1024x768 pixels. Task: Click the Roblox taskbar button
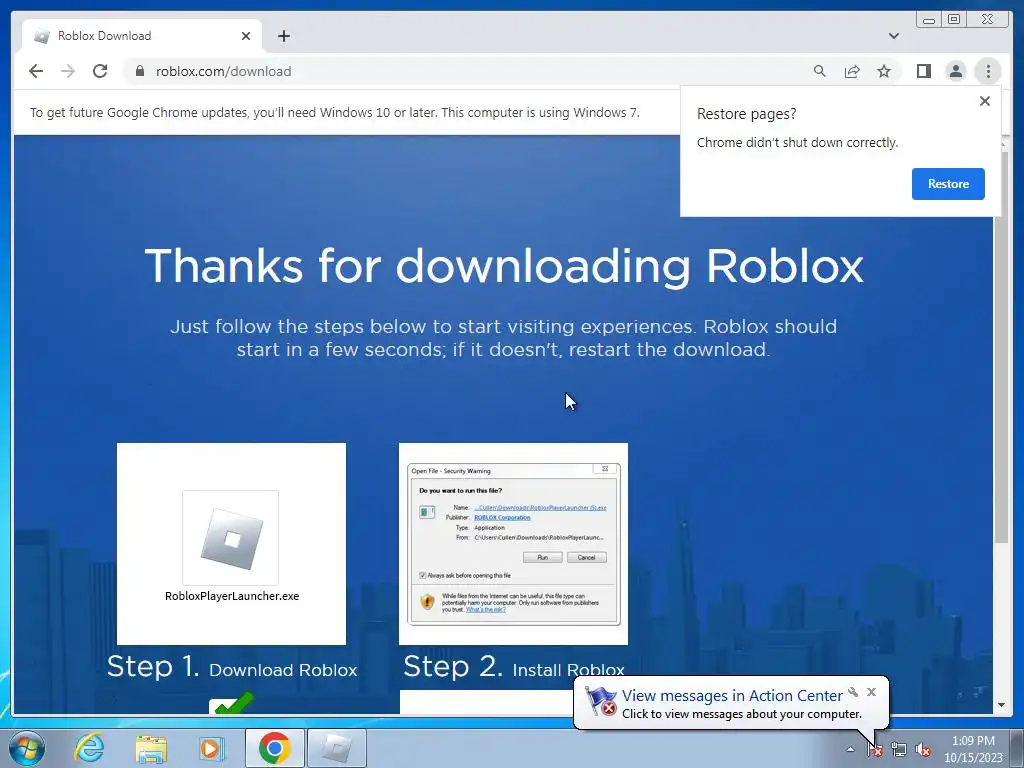[x=337, y=748]
